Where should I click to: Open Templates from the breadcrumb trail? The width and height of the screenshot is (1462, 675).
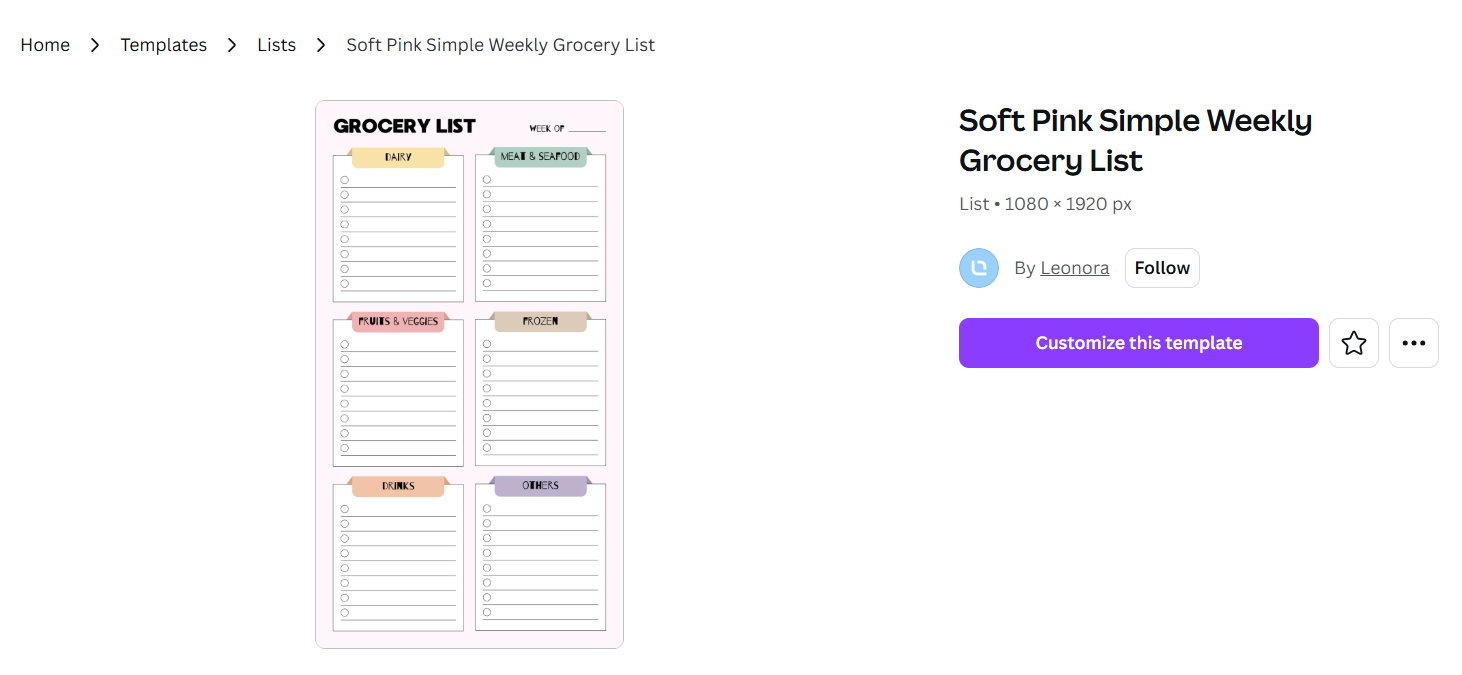point(163,45)
